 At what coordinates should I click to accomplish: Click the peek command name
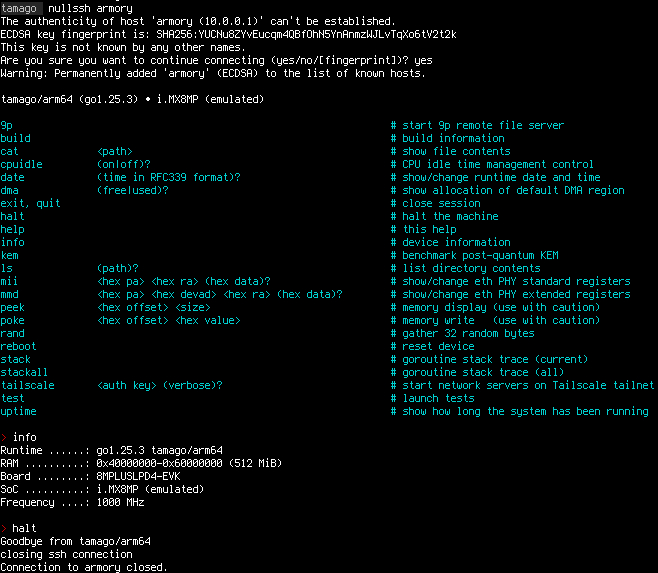pos(14,307)
